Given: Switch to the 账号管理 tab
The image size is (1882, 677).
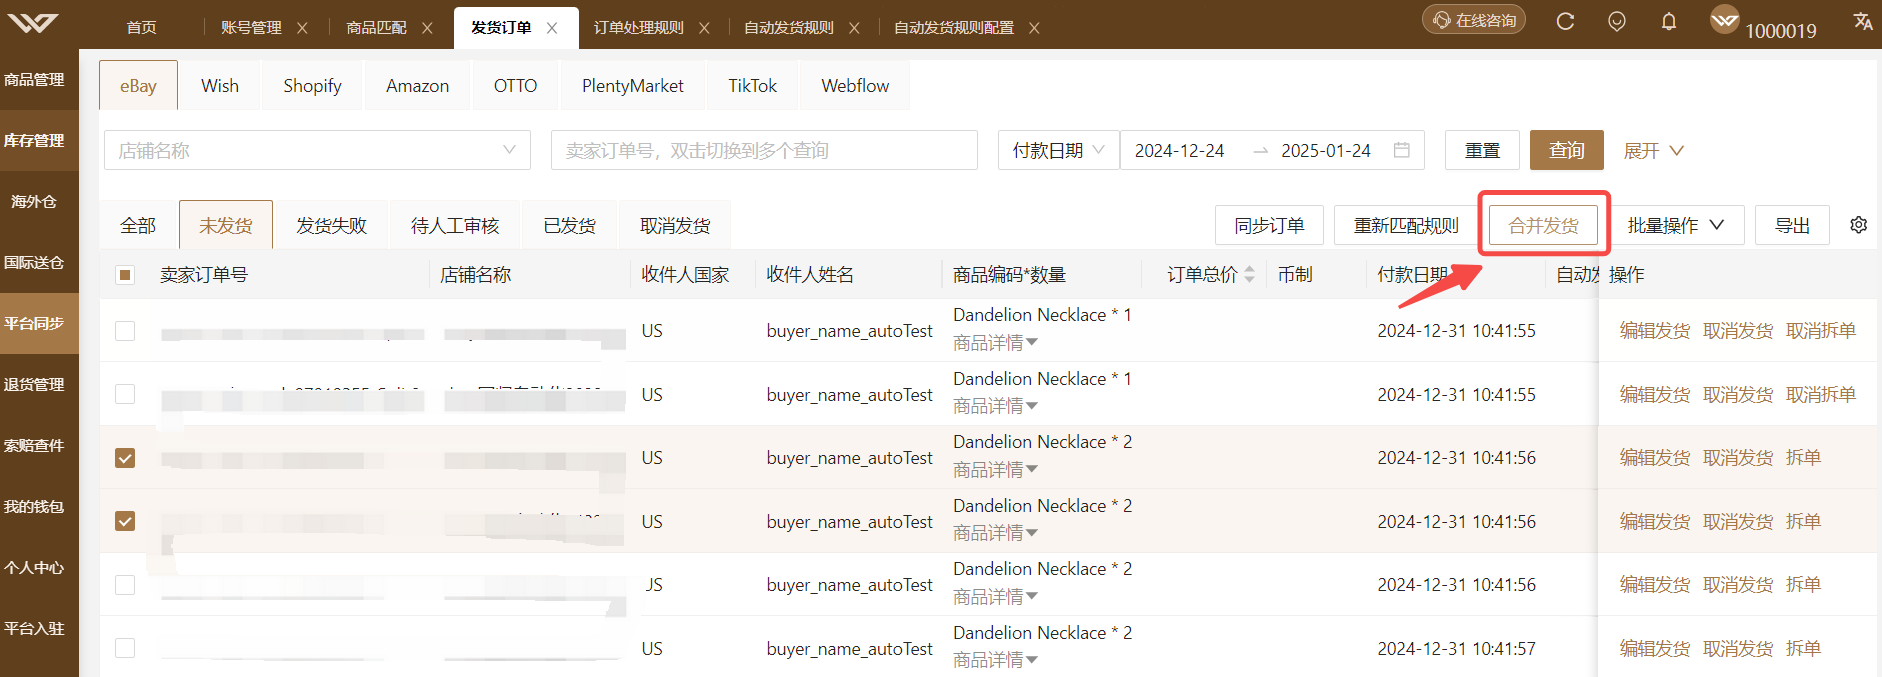Looking at the screenshot, I should click(x=251, y=28).
